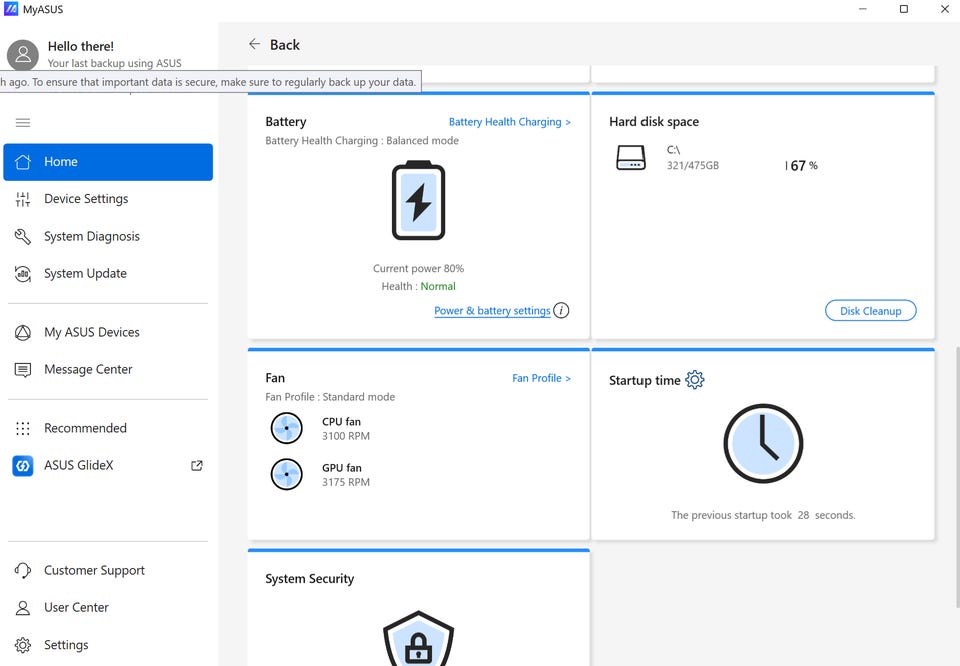Screen dimensions: 960x666
Task: Click the Disk Cleanup button
Action: coord(871,311)
